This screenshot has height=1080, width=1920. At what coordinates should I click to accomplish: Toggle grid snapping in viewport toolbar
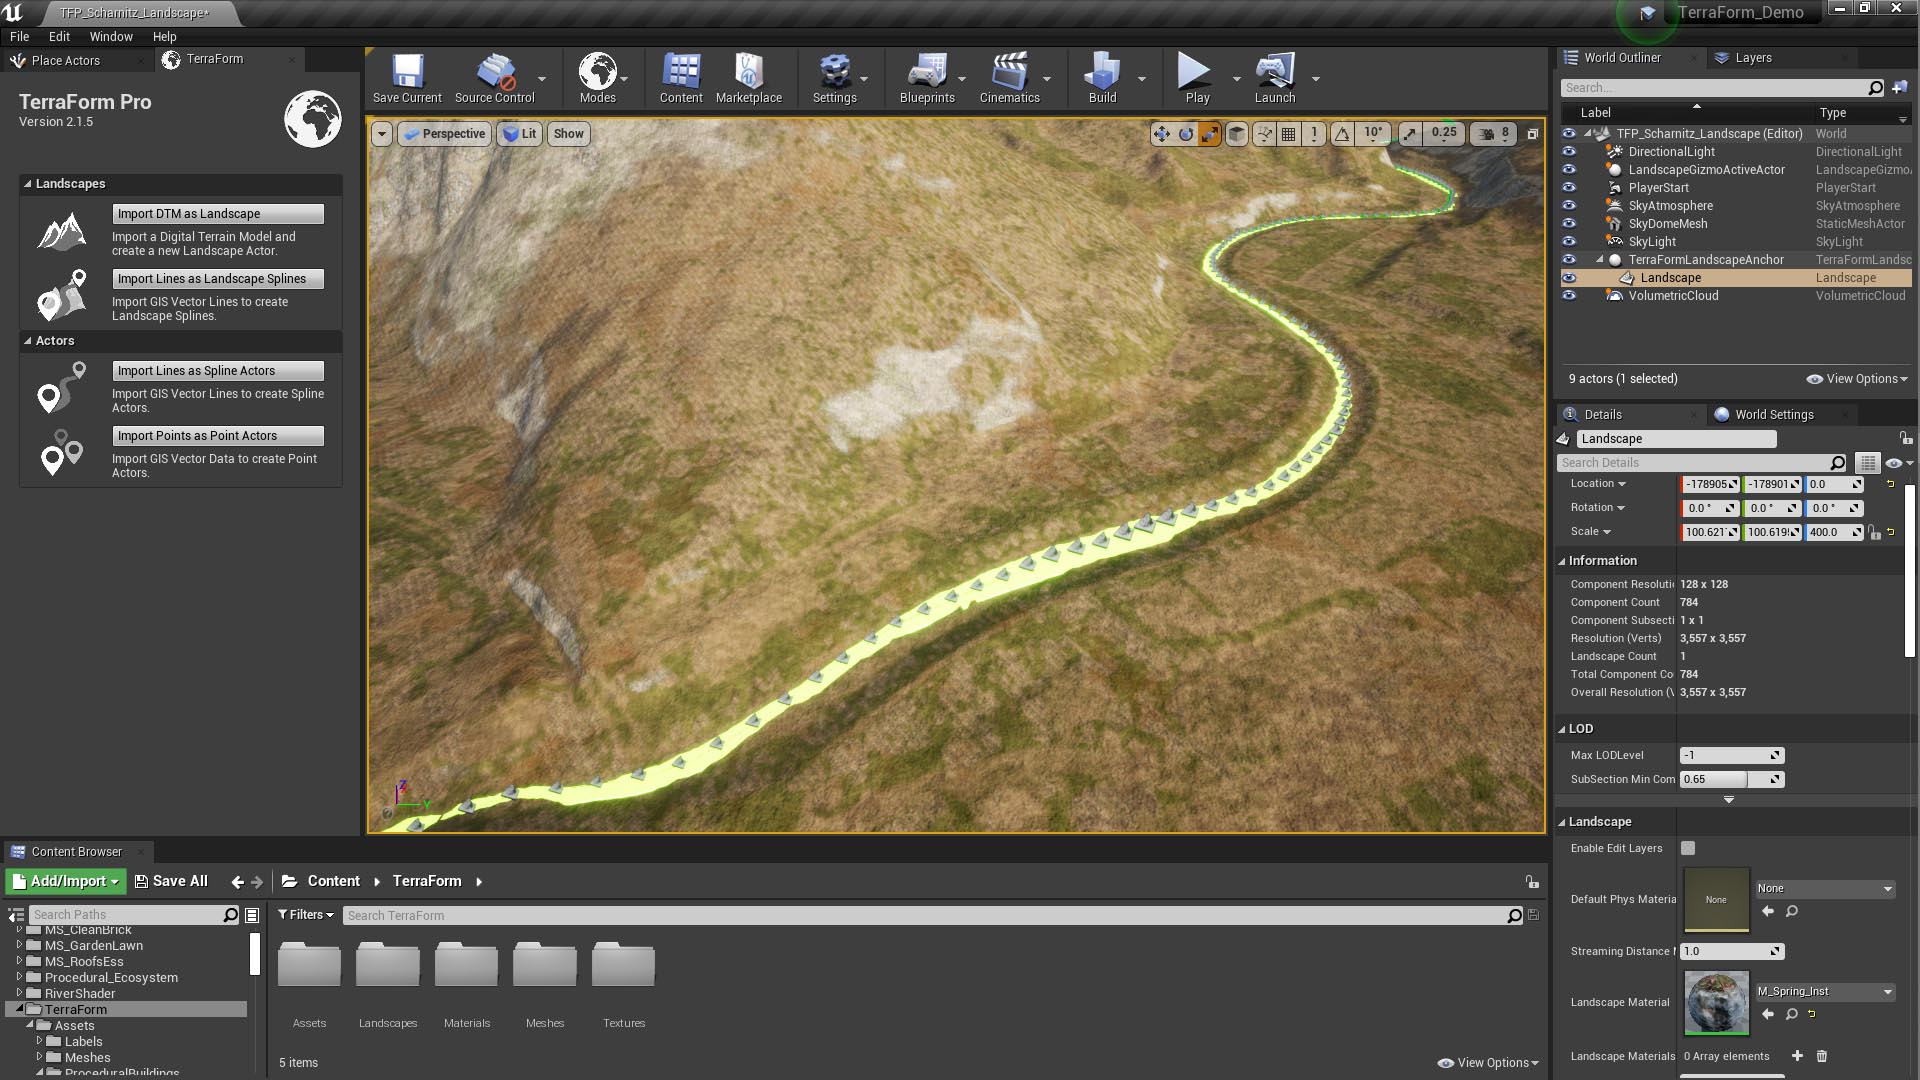click(x=1289, y=133)
